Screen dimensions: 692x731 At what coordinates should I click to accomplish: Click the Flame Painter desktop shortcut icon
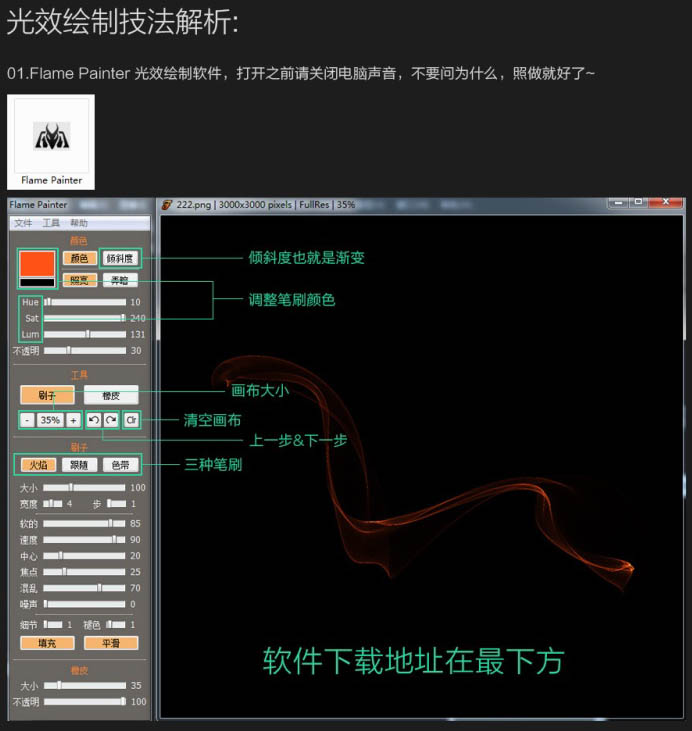pyautogui.click(x=51, y=142)
